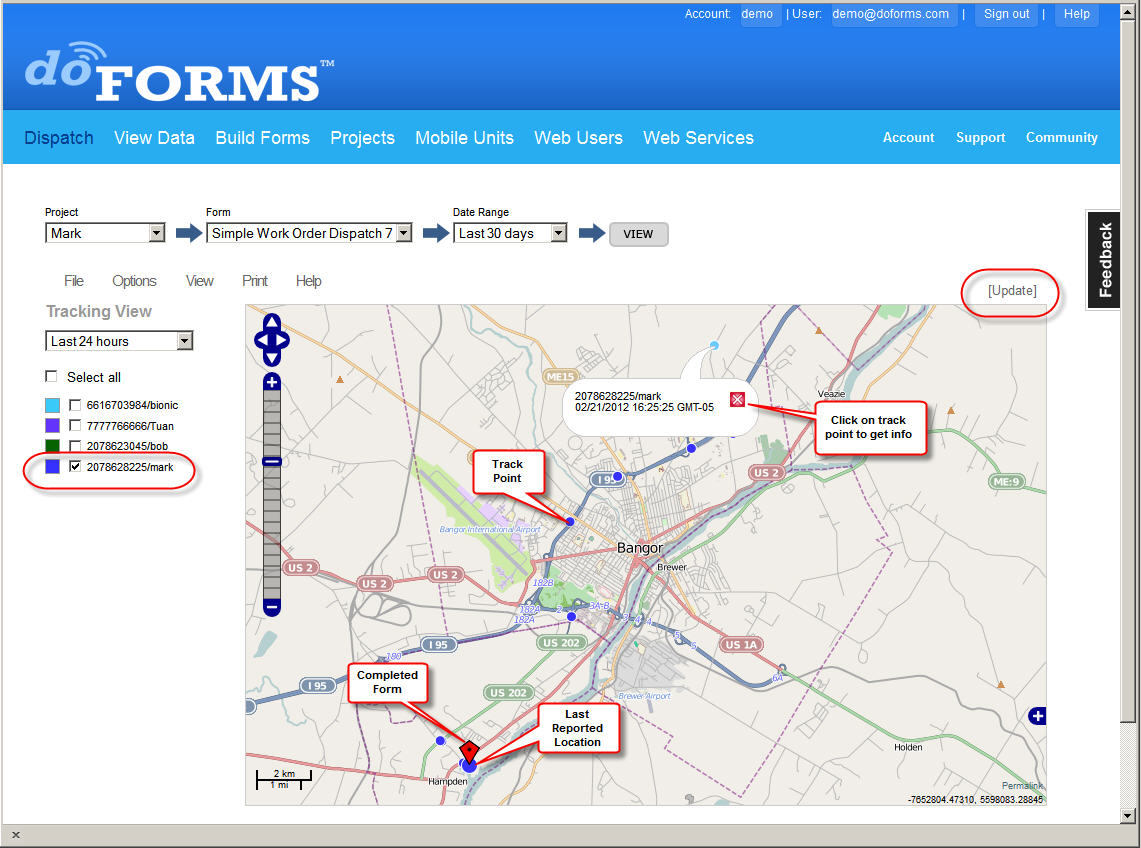Viewport: 1141px width, 848px height.
Task: Open the Projects tab
Action: coord(362,138)
